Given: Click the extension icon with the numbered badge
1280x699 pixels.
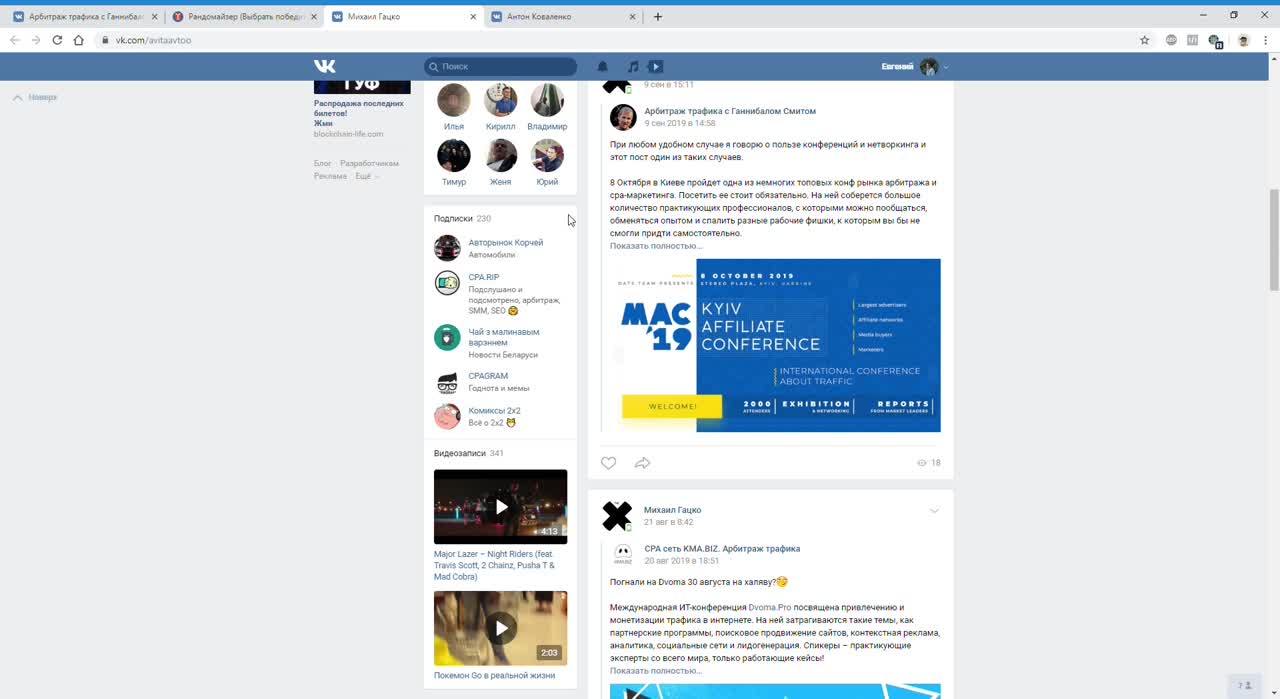Looking at the screenshot, I should pyautogui.click(x=1215, y=41).
